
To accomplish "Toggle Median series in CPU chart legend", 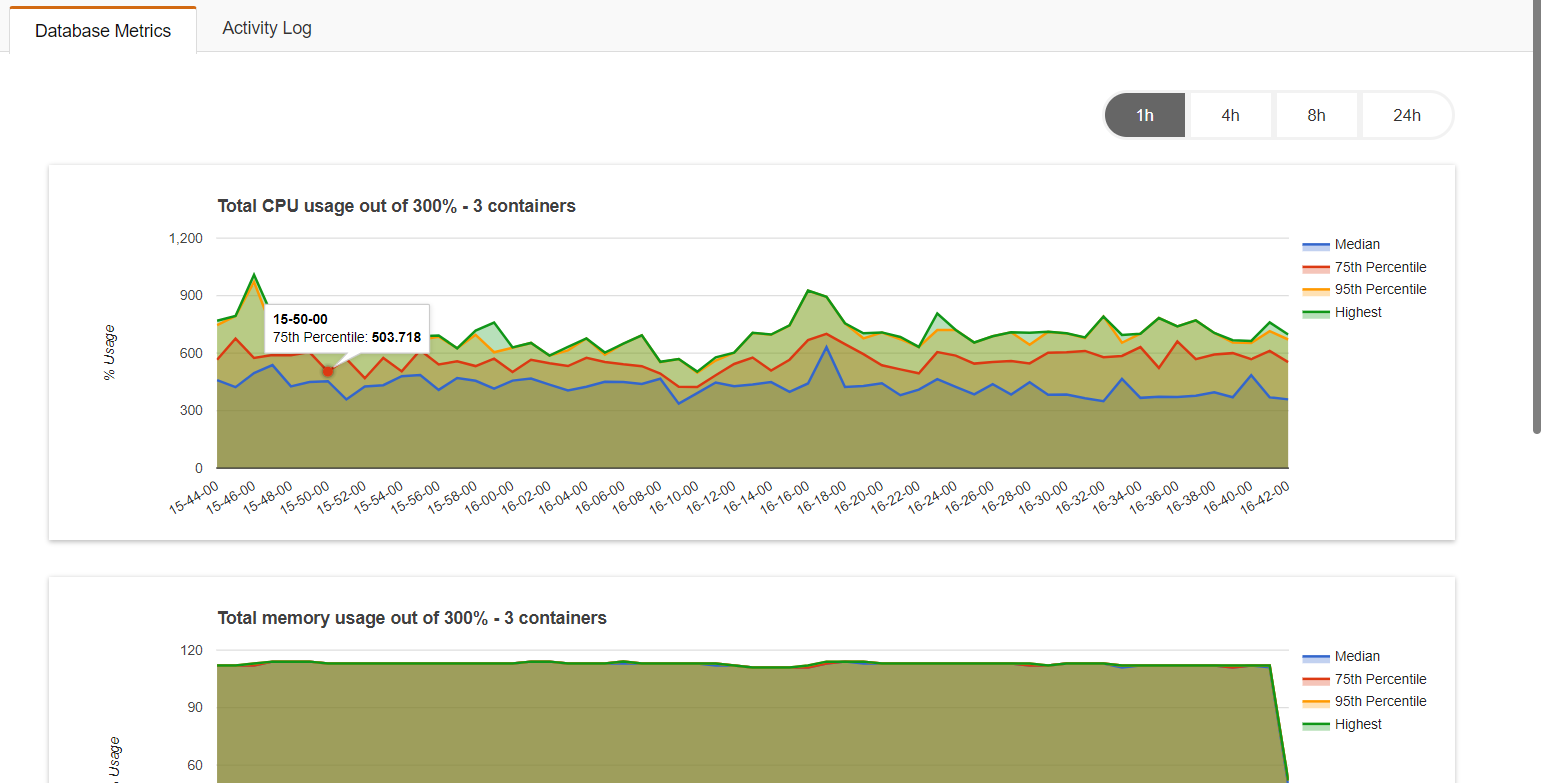I will [1341, 244].
